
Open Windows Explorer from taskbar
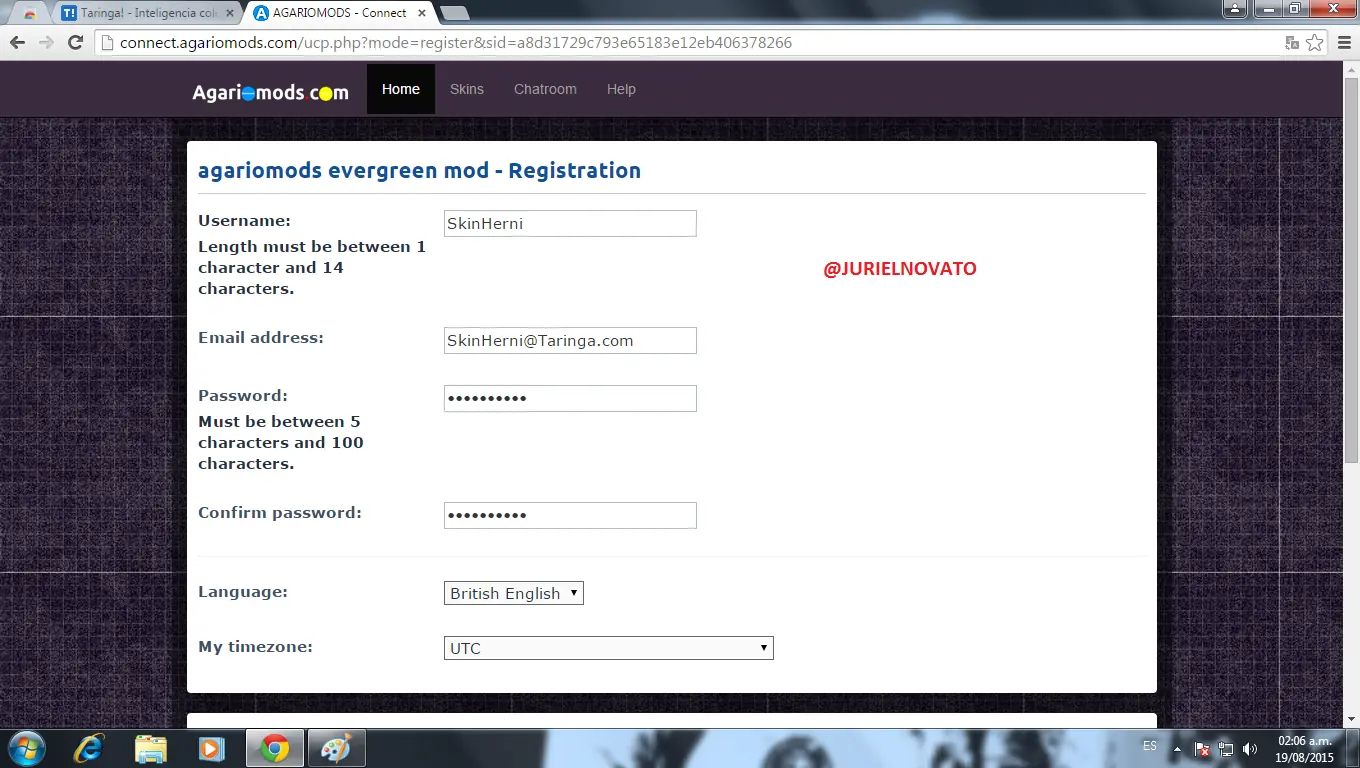click(x=151, y=748)
